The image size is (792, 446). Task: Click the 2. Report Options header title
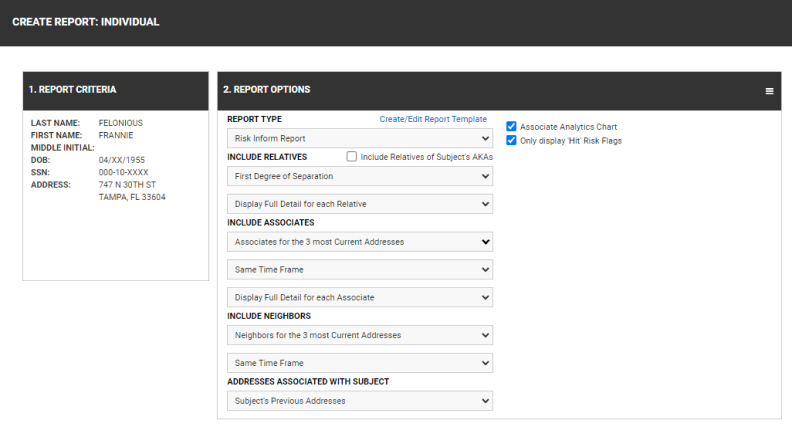click(x=266, y=90)
